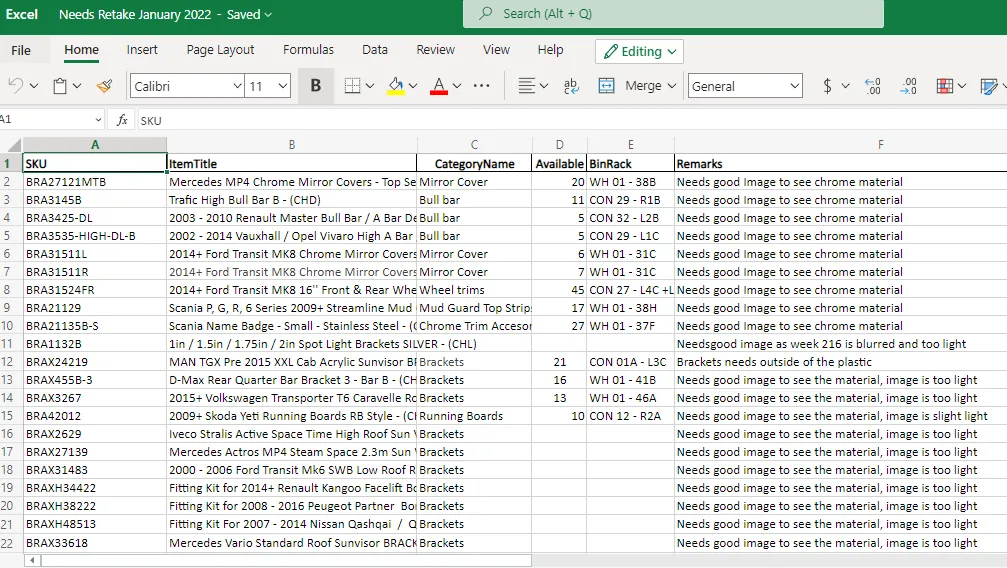Image resolution: width=1007 pixels, height=568 pixels.
Task: Click the Excel app name
Action: [22, 14]
